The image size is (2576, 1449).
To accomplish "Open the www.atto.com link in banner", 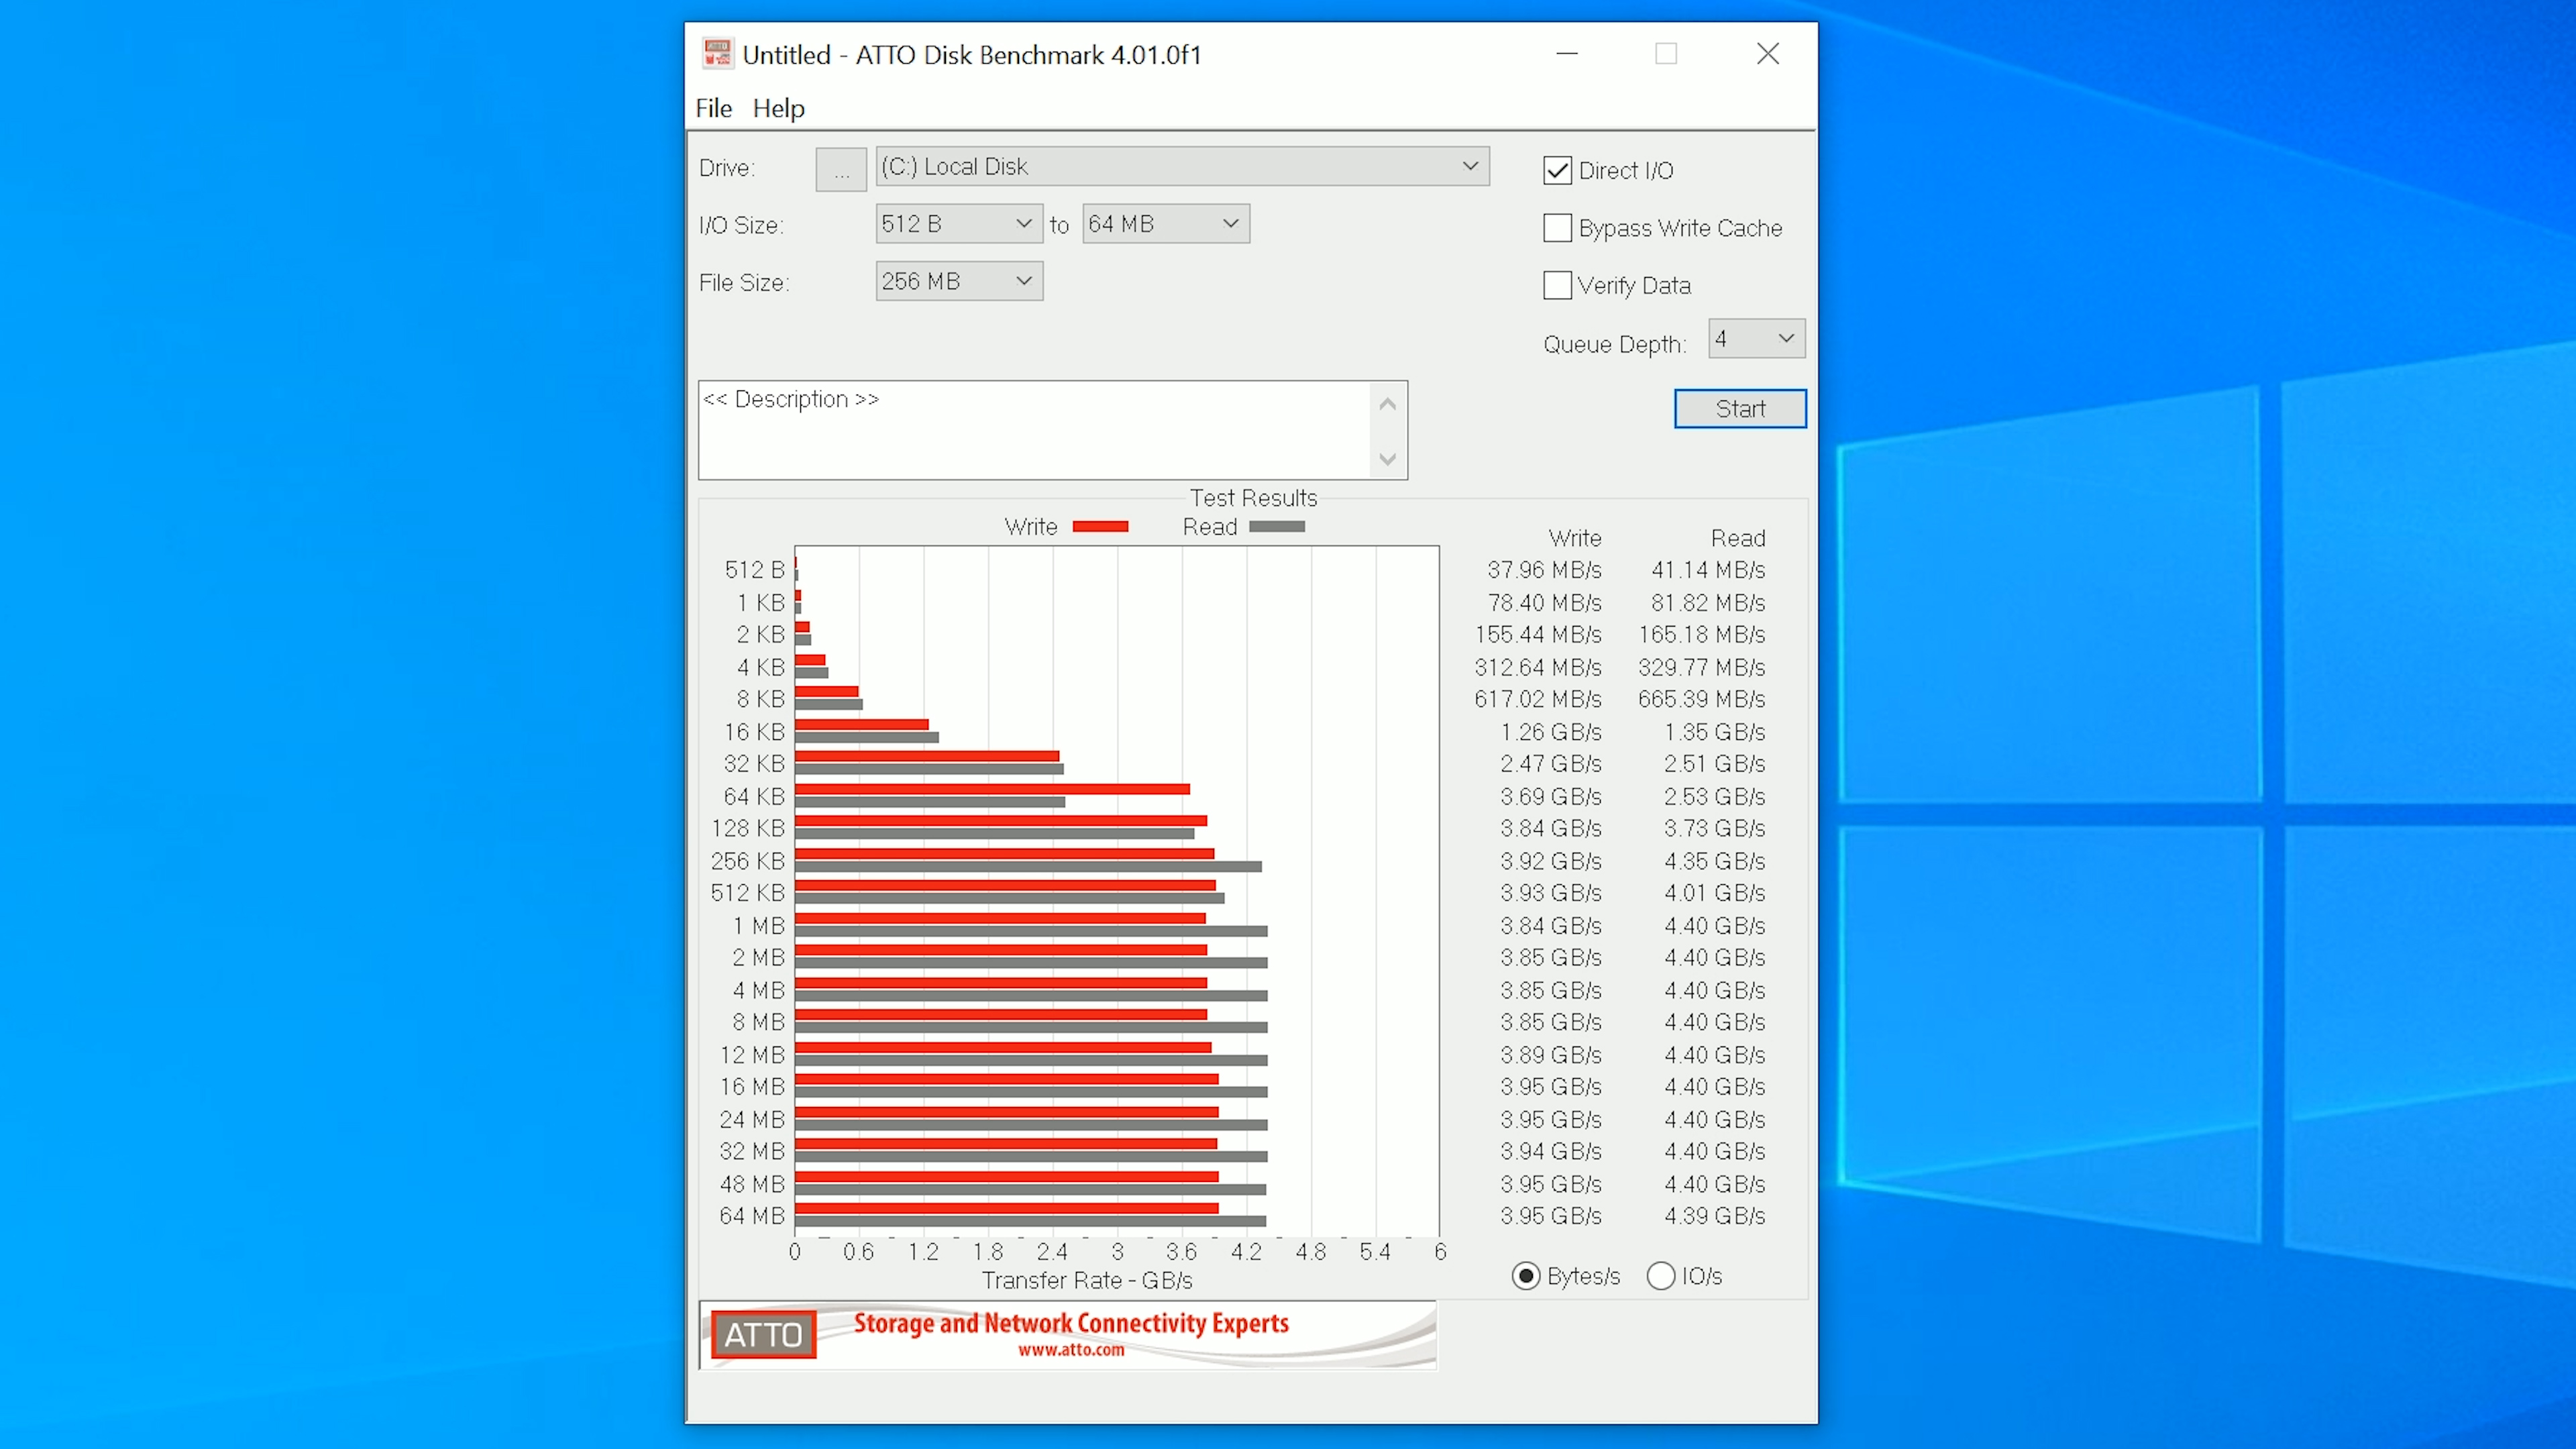I will [1071, 1350].
